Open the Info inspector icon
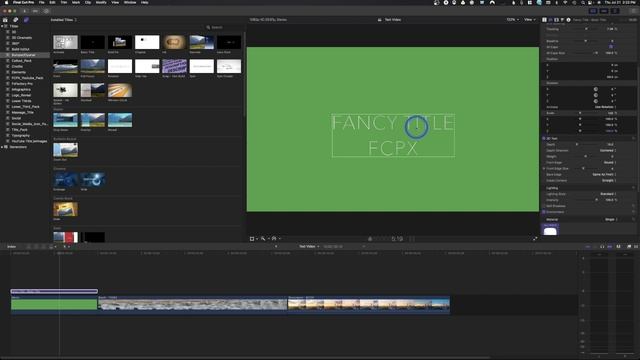Viewport: 640px width, 360px height. pos(568,20)
